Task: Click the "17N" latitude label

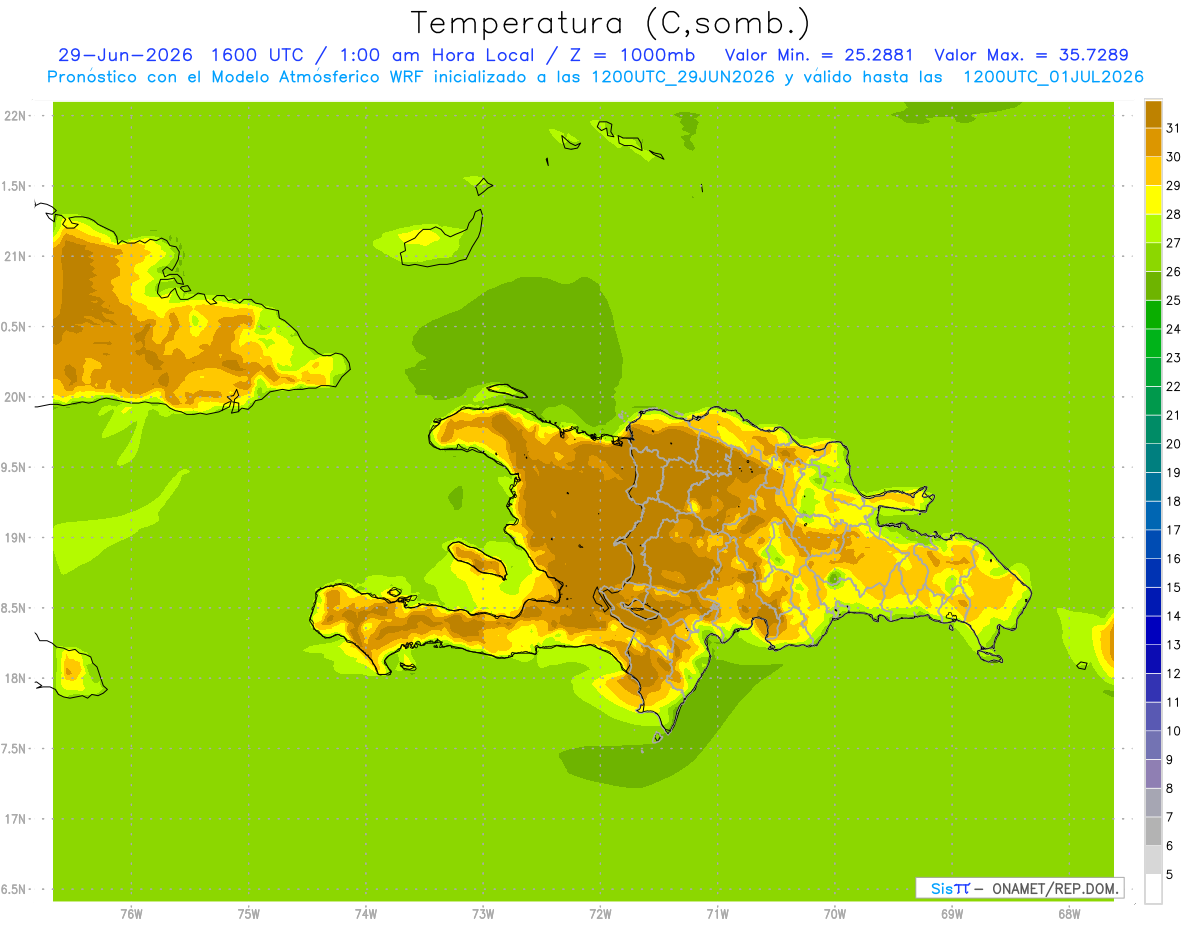Action: 15,819
